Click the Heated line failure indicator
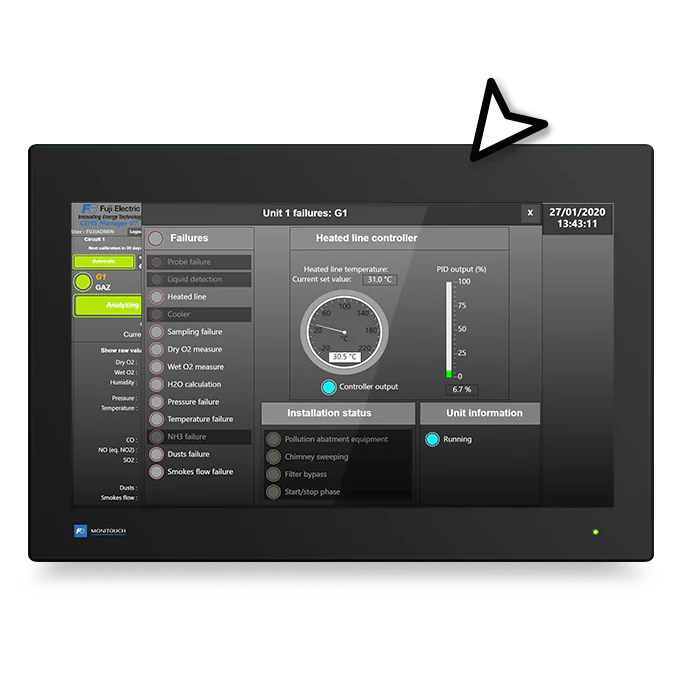 [157, 297]
